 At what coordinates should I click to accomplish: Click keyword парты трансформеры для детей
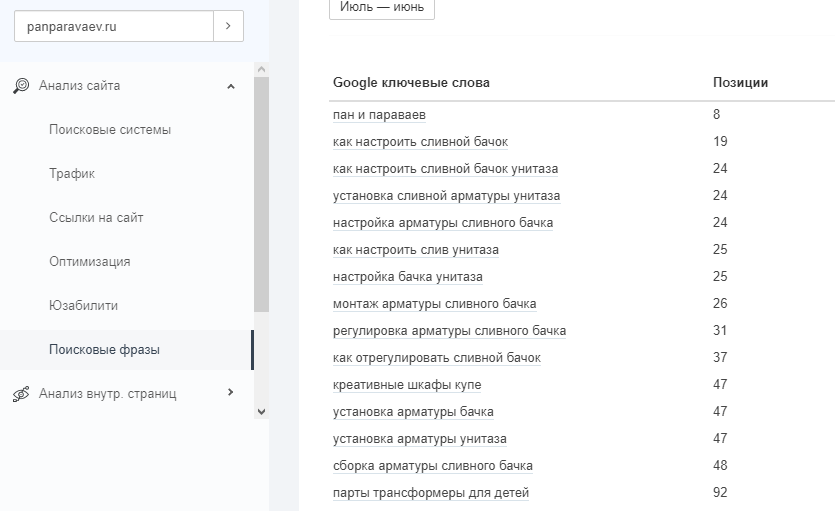[431, 493]
